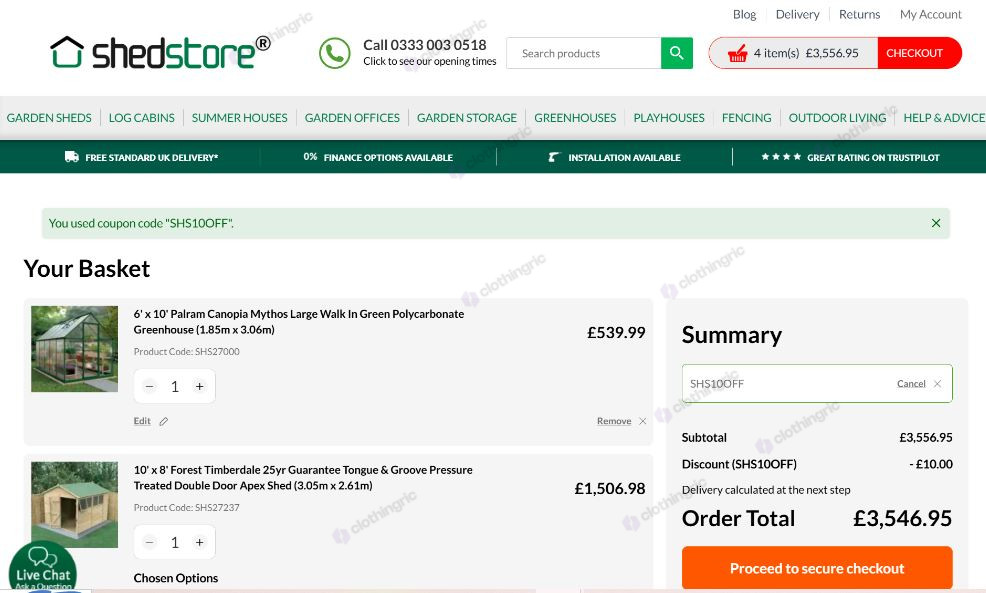Click the Order Total £3,546.95 amount
This screenshot has width=986, height=593.
(902, 518)
